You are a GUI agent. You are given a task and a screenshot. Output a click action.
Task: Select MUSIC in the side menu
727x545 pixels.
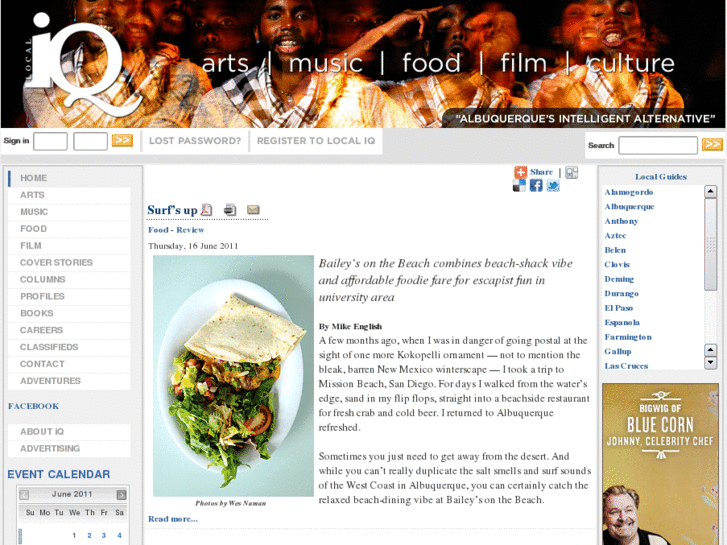click(69, 212)
